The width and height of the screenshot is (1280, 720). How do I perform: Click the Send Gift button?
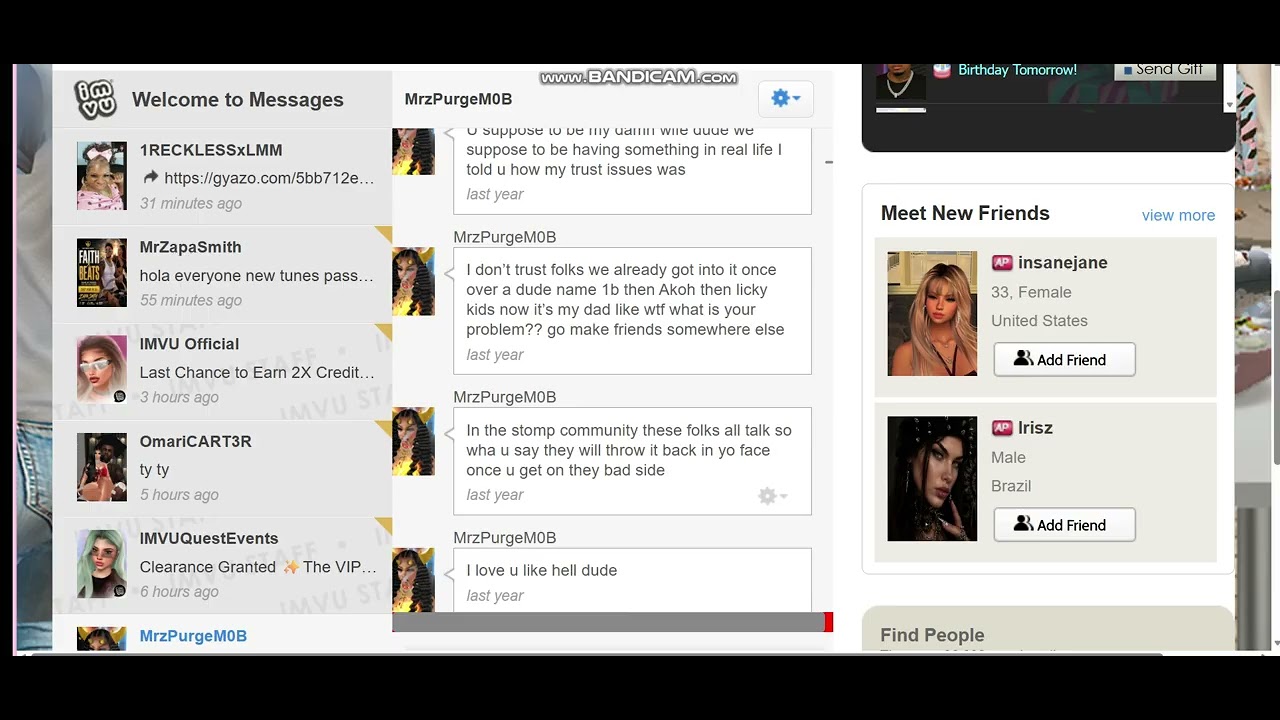click(1166, 70)
